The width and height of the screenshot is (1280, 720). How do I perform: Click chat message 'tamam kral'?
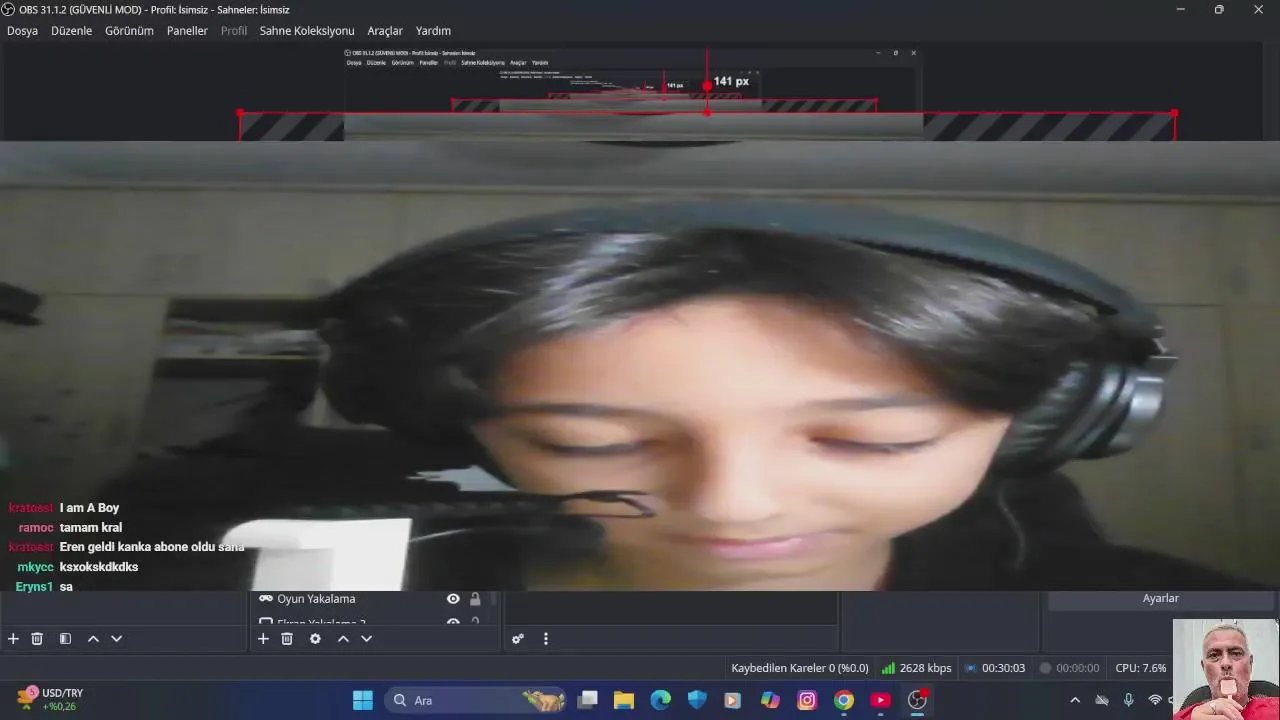[91, 527]
